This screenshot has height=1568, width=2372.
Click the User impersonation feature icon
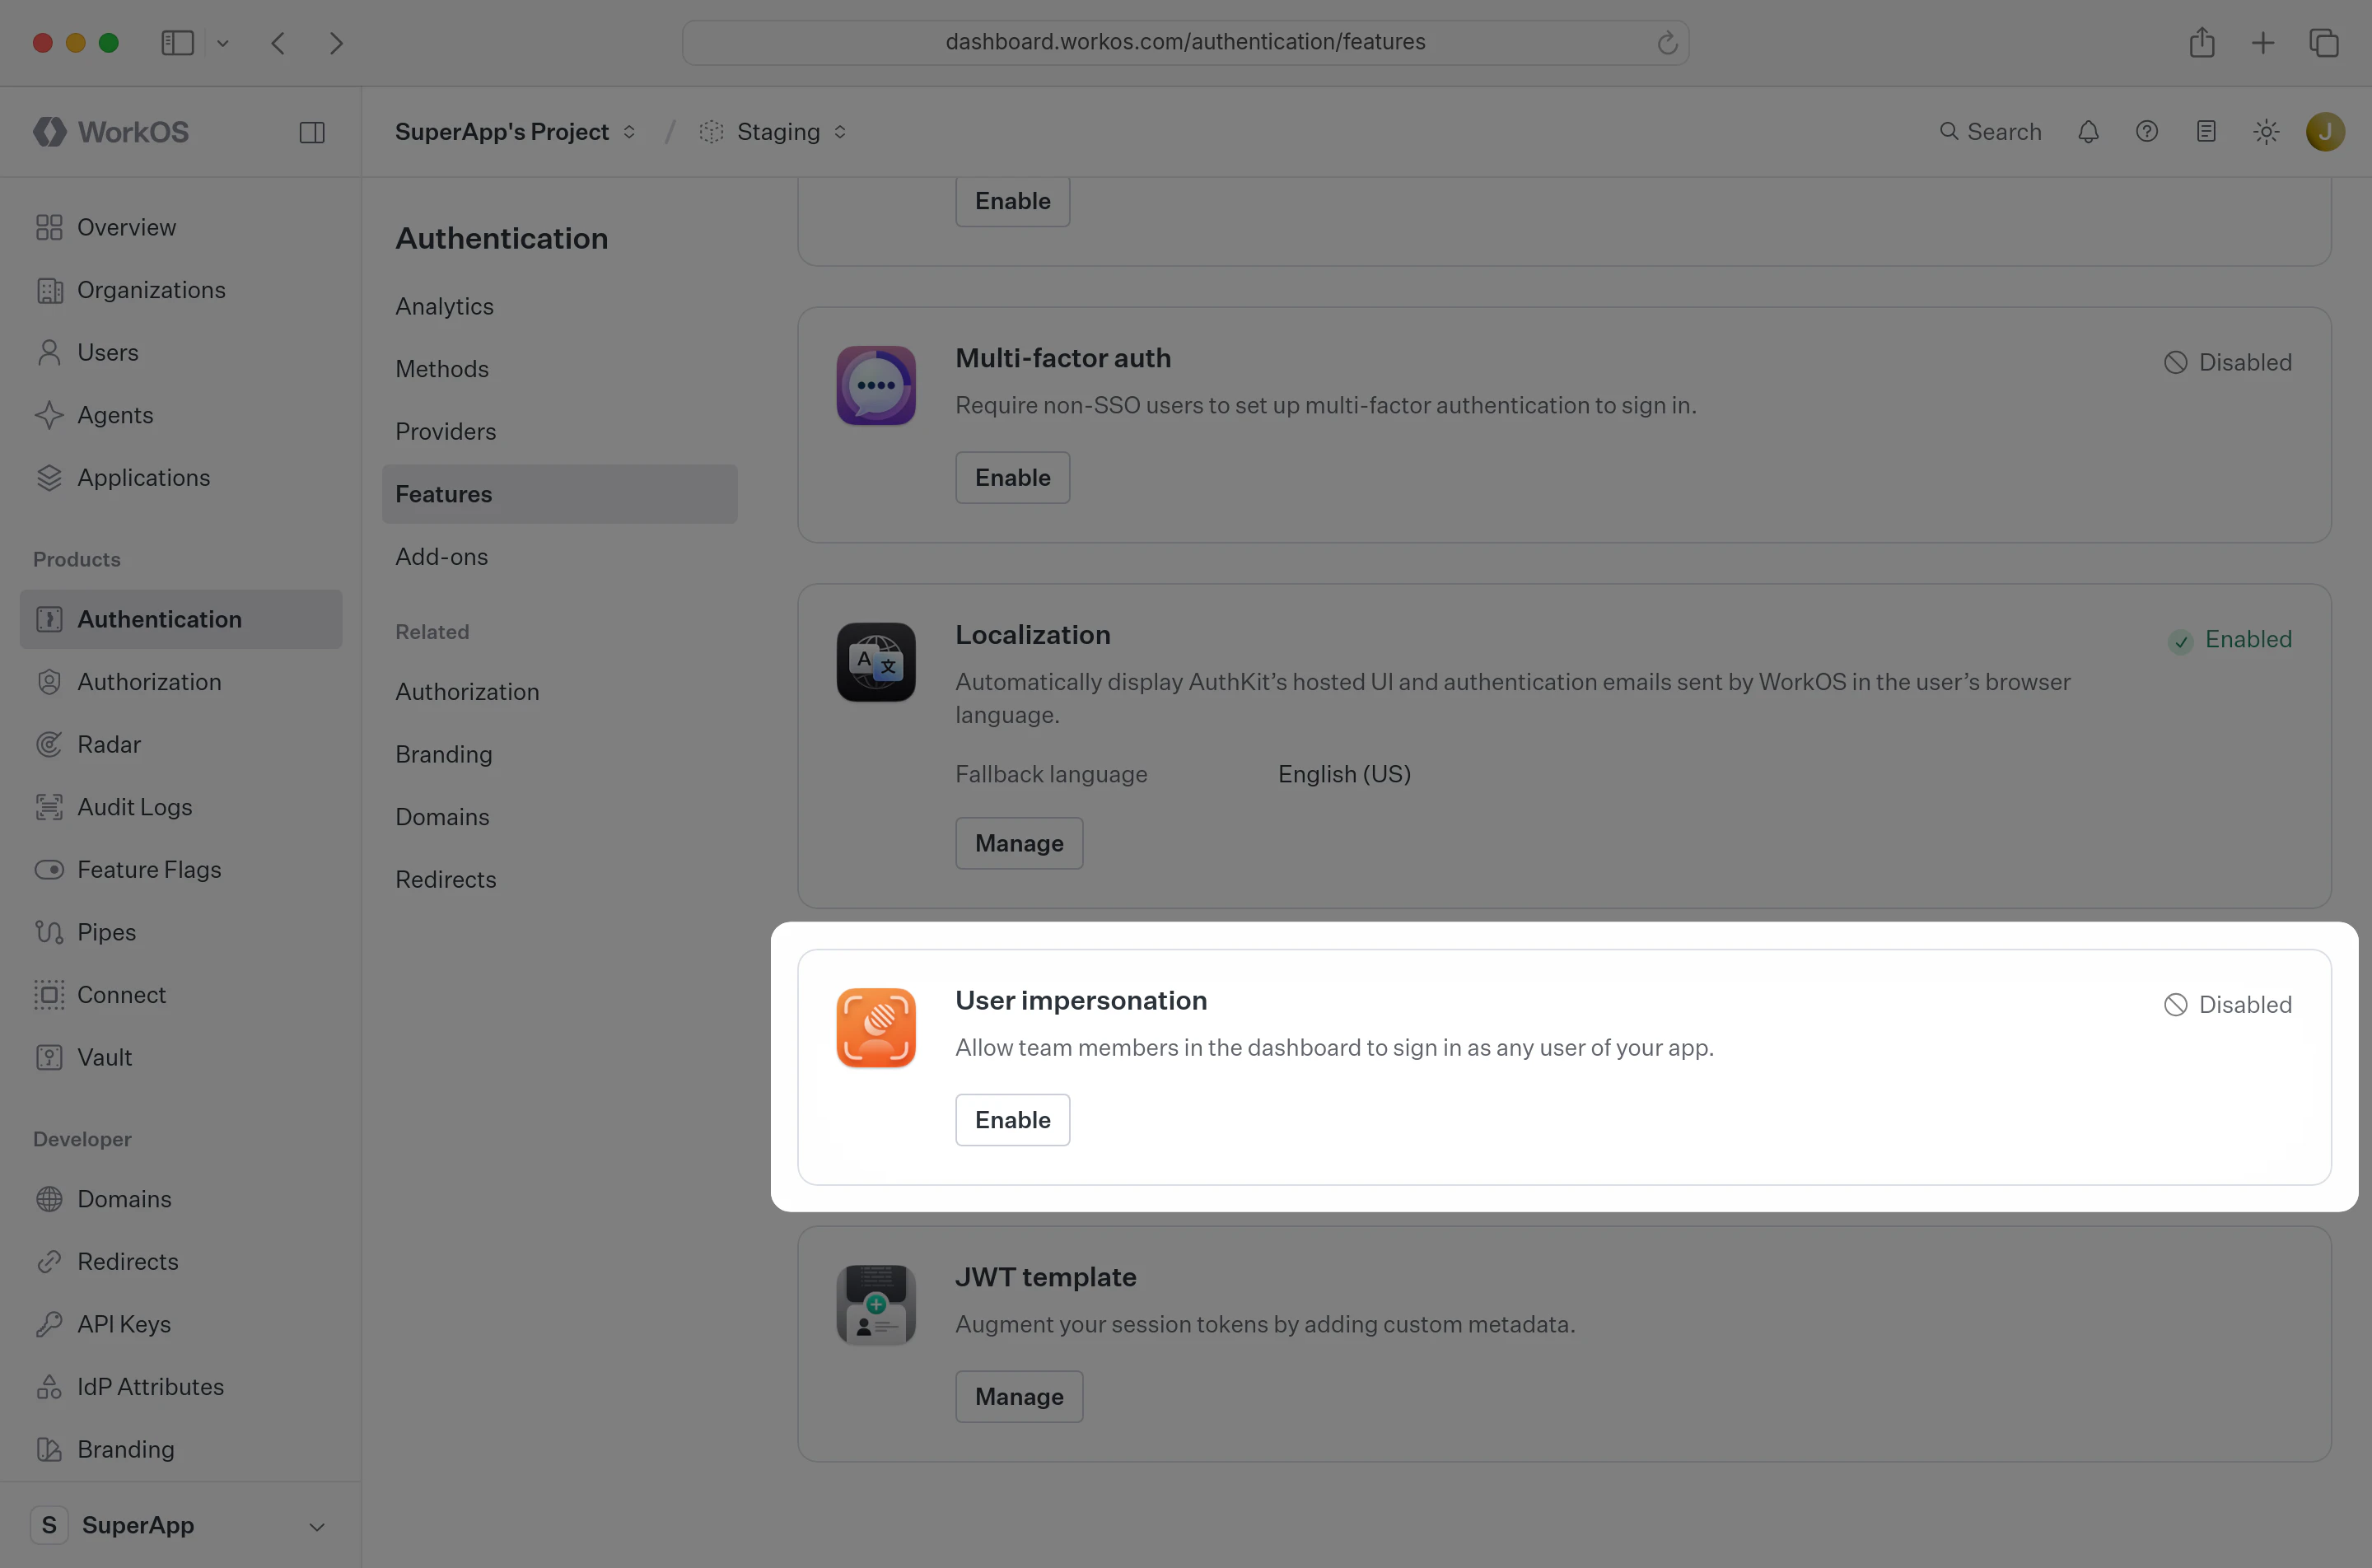pos(876,1028)
